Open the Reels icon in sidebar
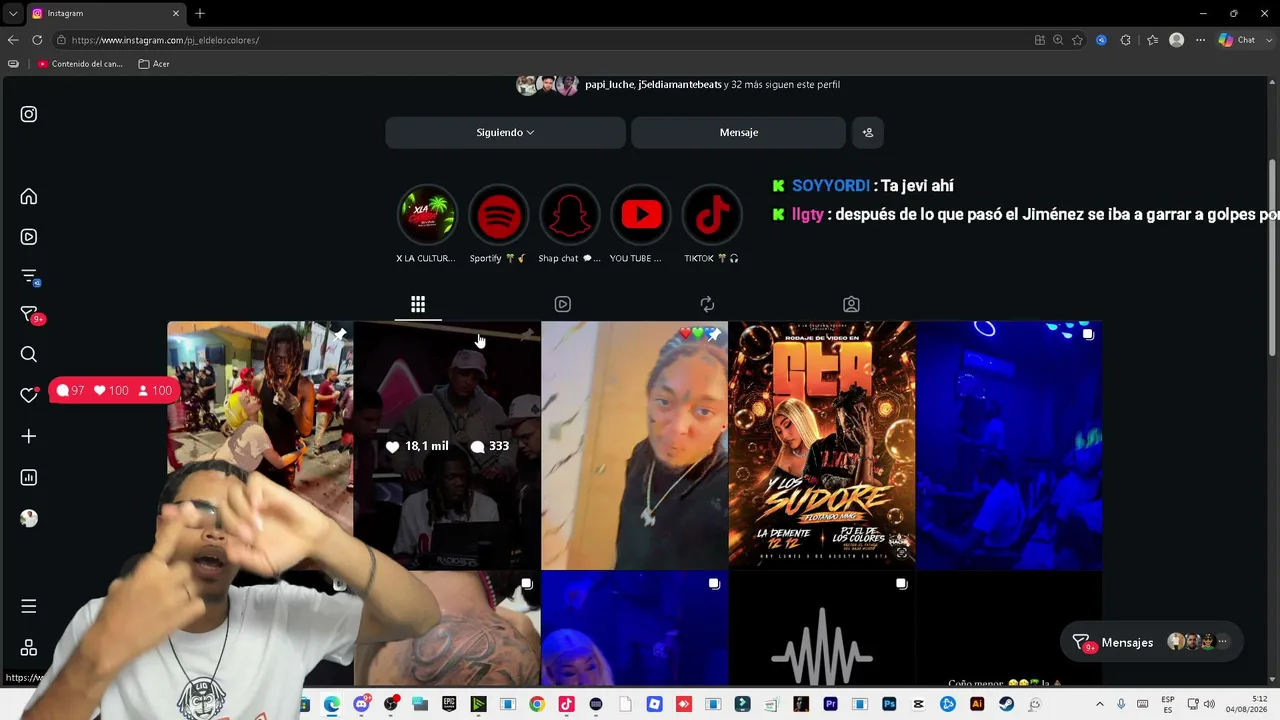 29,237
